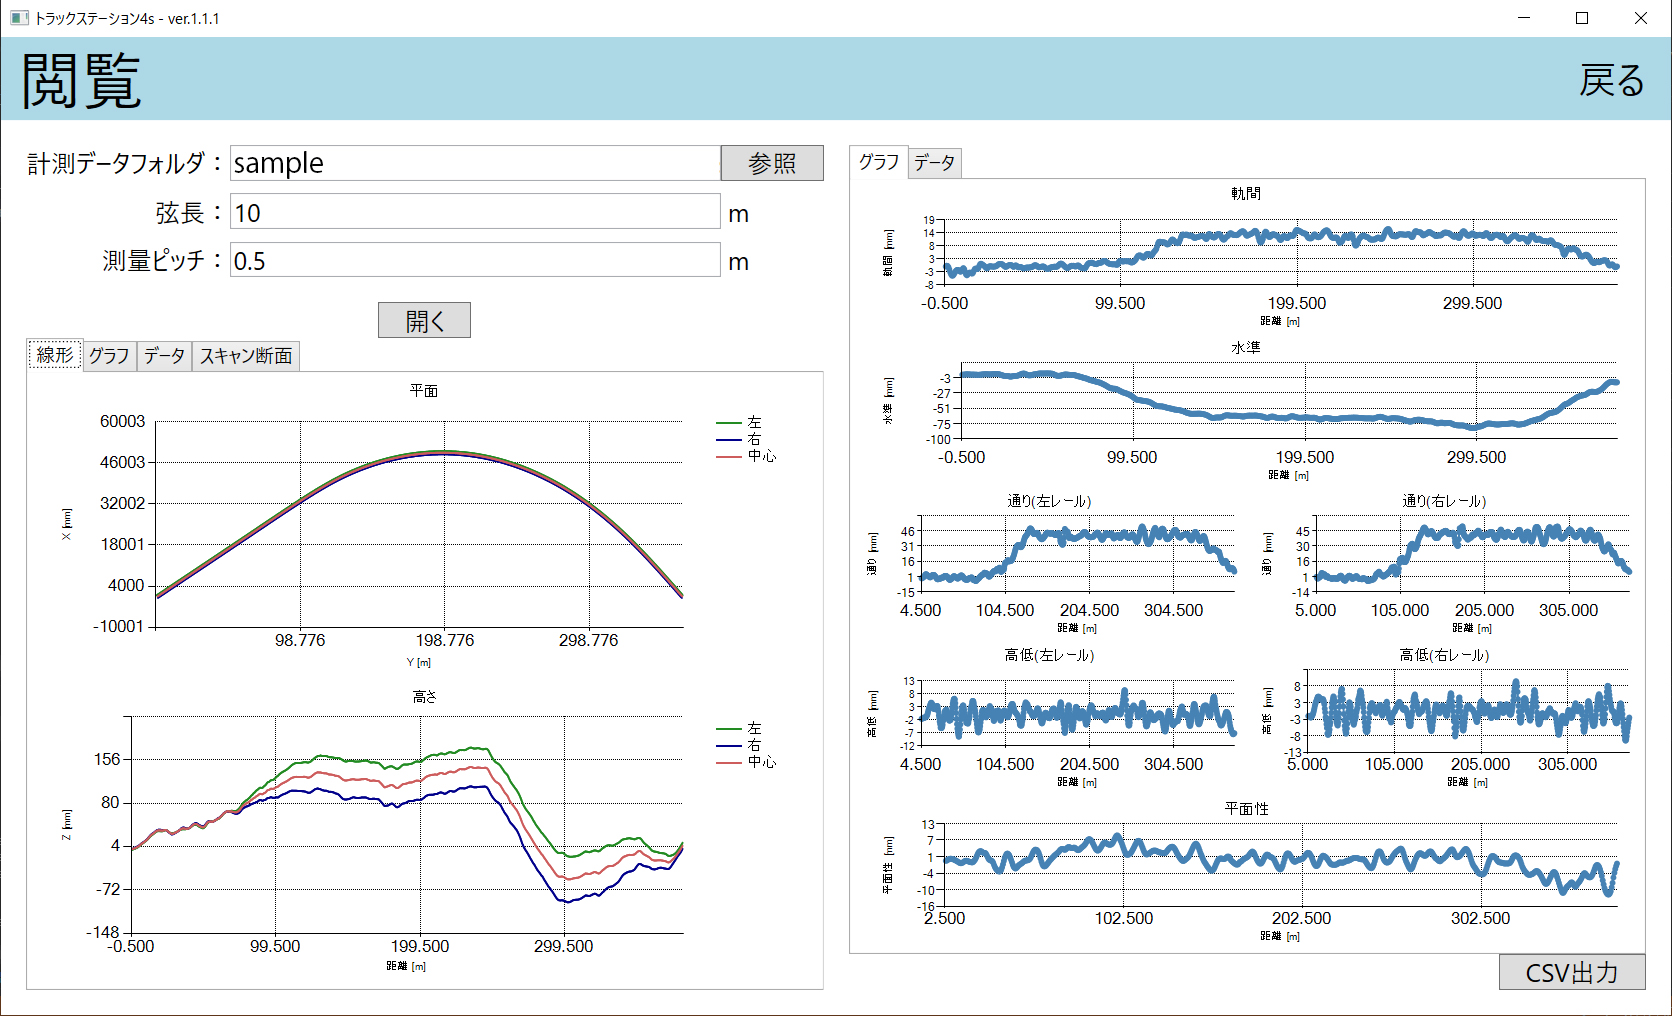Select the right panel グラフ tab
Viewport: 1672px width, 1016px height.
[879, 161]
